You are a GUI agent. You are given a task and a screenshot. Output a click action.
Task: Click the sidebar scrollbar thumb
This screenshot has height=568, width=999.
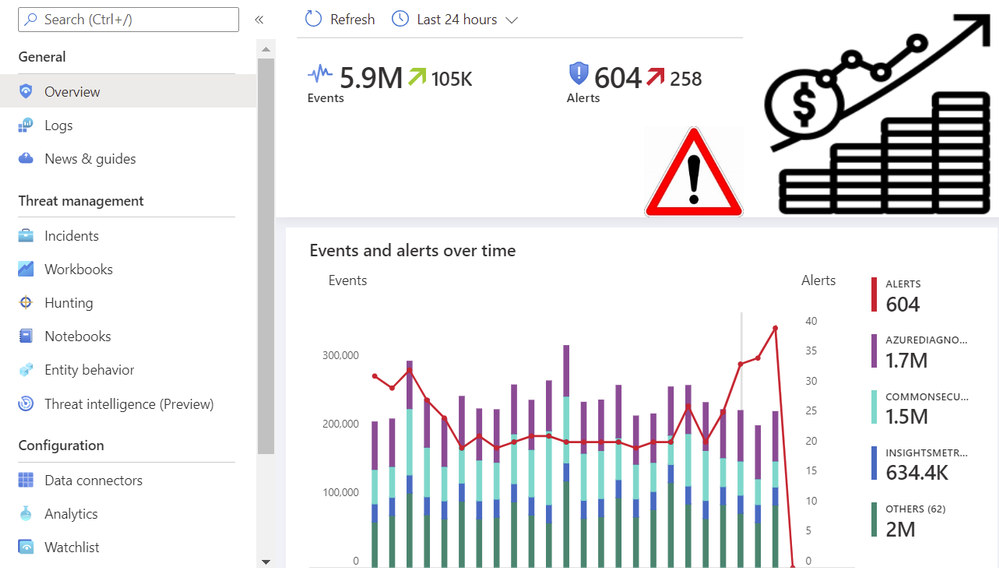[x=266, y=256]
